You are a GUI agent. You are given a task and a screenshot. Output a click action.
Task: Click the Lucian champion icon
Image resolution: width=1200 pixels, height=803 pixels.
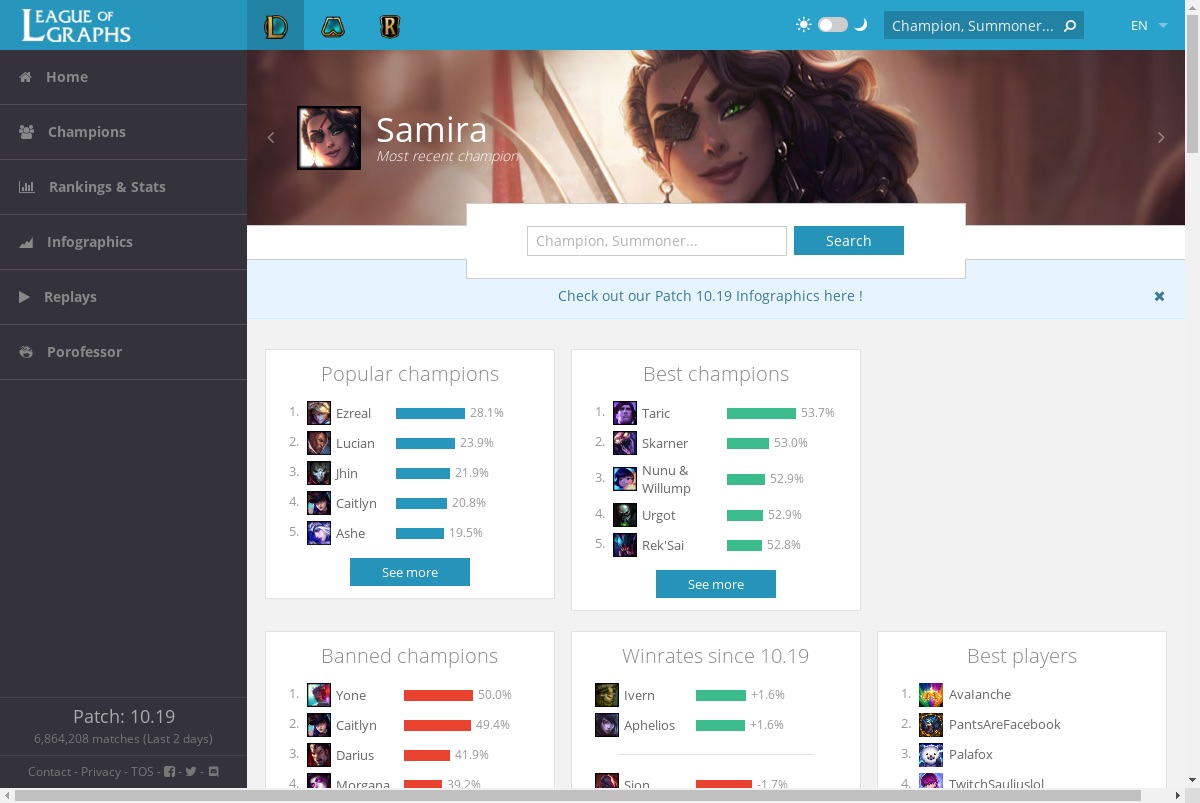point(319,443)
